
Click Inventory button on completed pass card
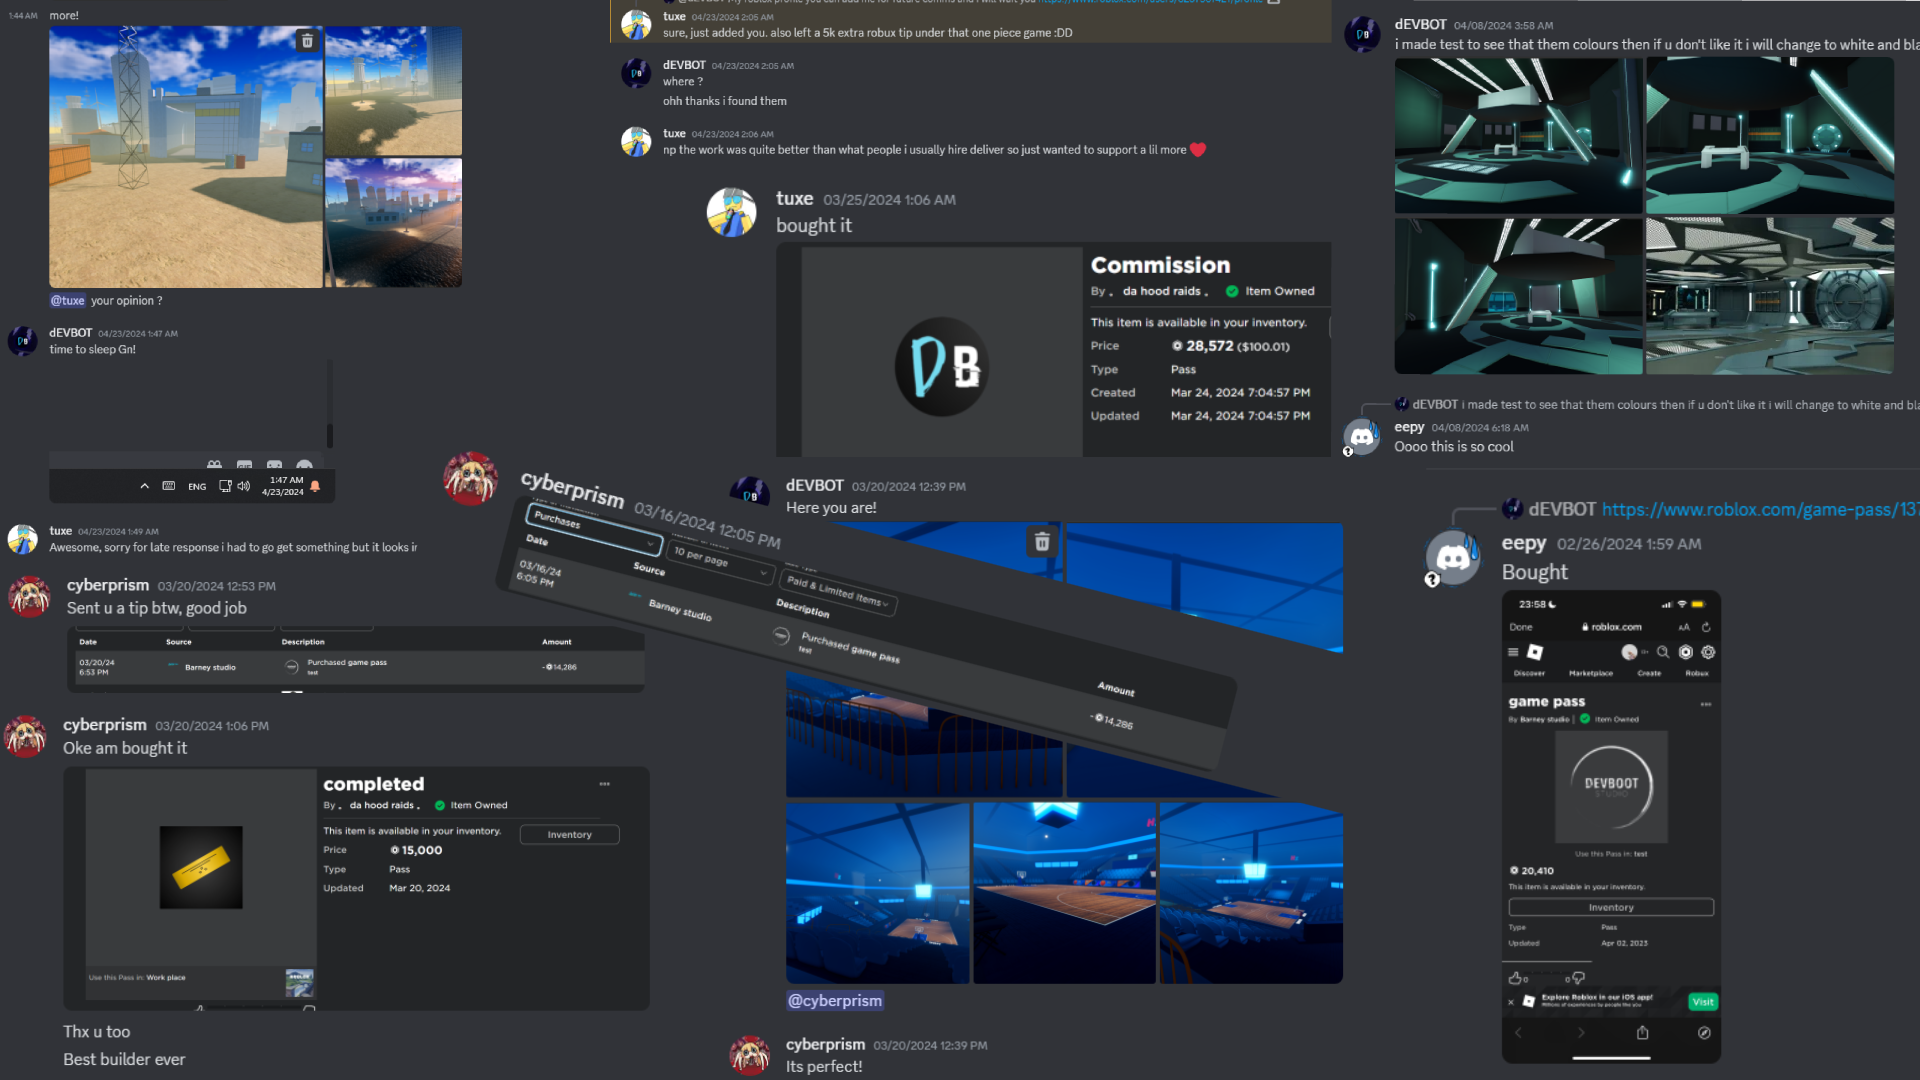click(569, 835)
